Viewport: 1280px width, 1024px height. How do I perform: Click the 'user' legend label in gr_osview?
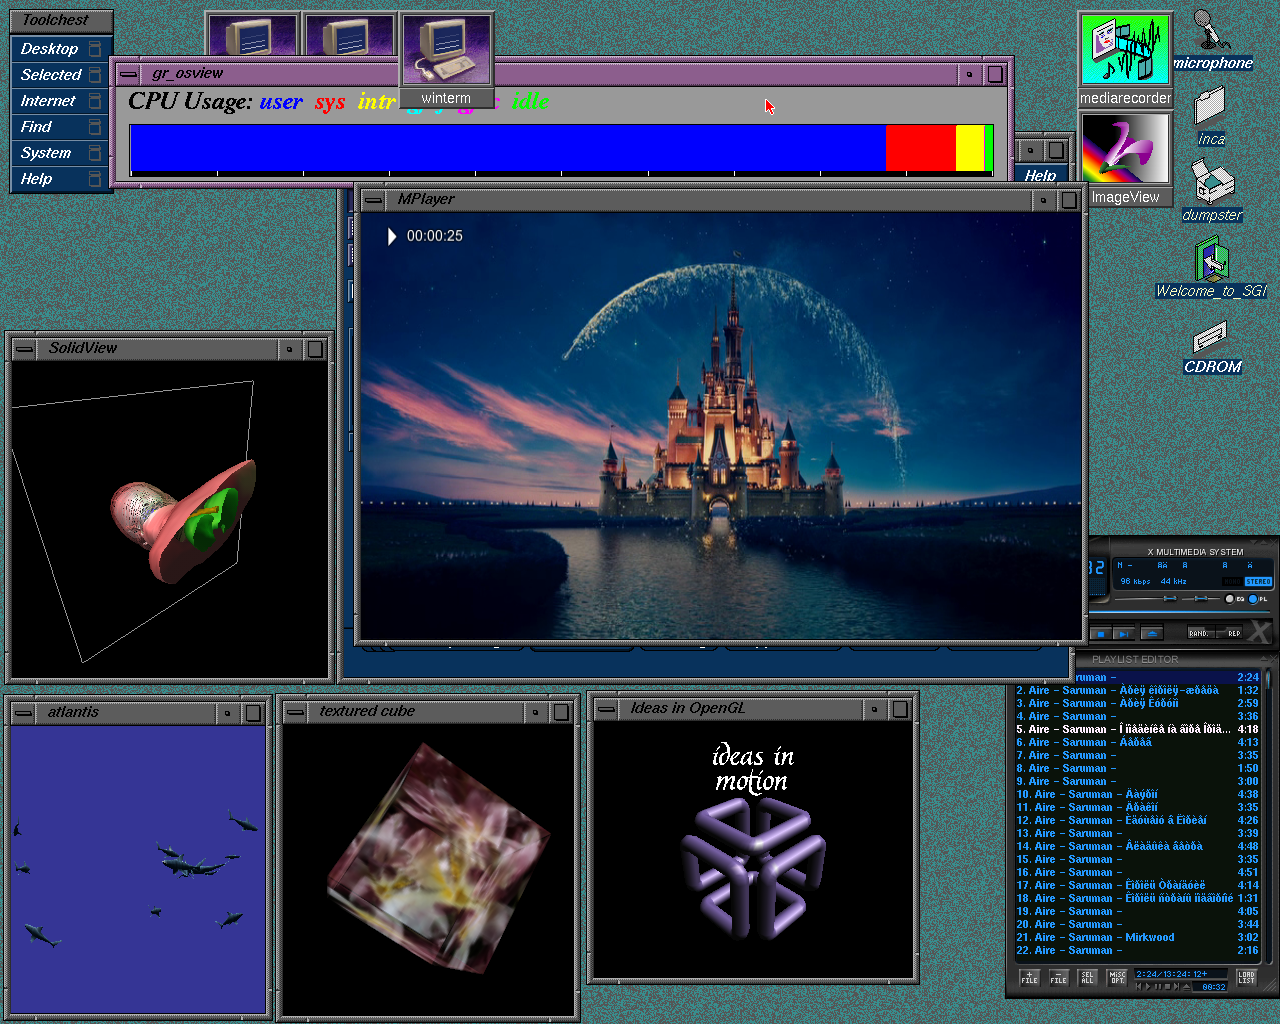click(x=281, y=102)
